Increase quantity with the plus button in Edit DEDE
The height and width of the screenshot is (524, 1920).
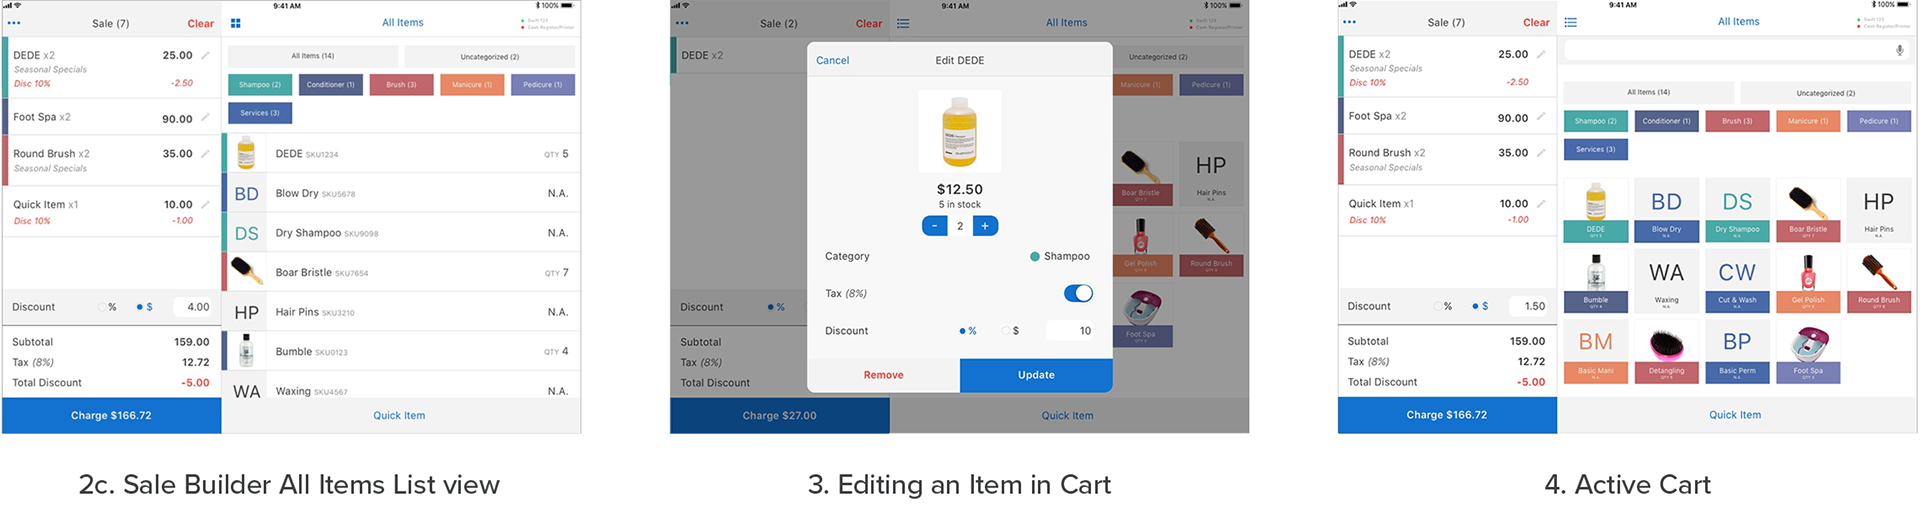[x=985, y=226]
